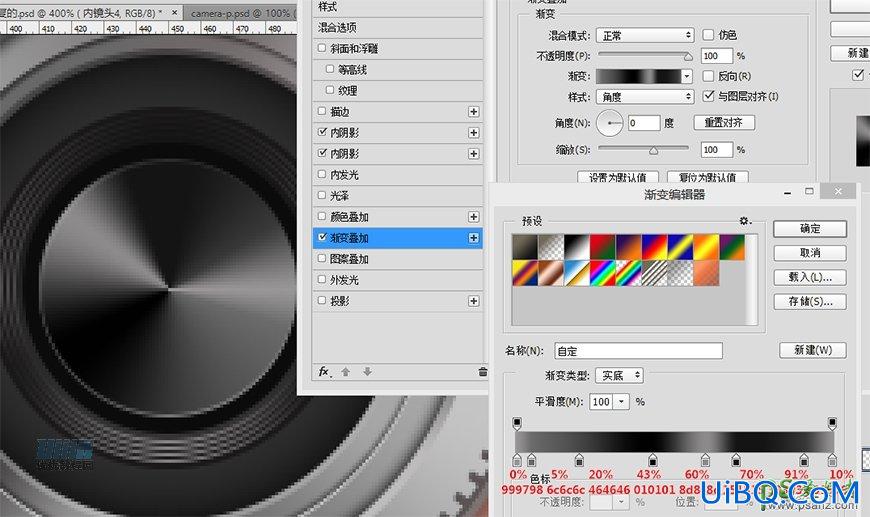Screen dimensions: 870x517
Task: Tick the 仿色 dither checkbox
Action: click(x=708, y=35)
